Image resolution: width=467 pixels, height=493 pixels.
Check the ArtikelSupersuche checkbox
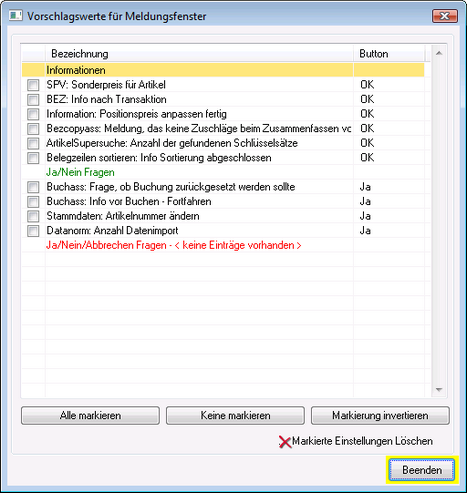[33, 143]
